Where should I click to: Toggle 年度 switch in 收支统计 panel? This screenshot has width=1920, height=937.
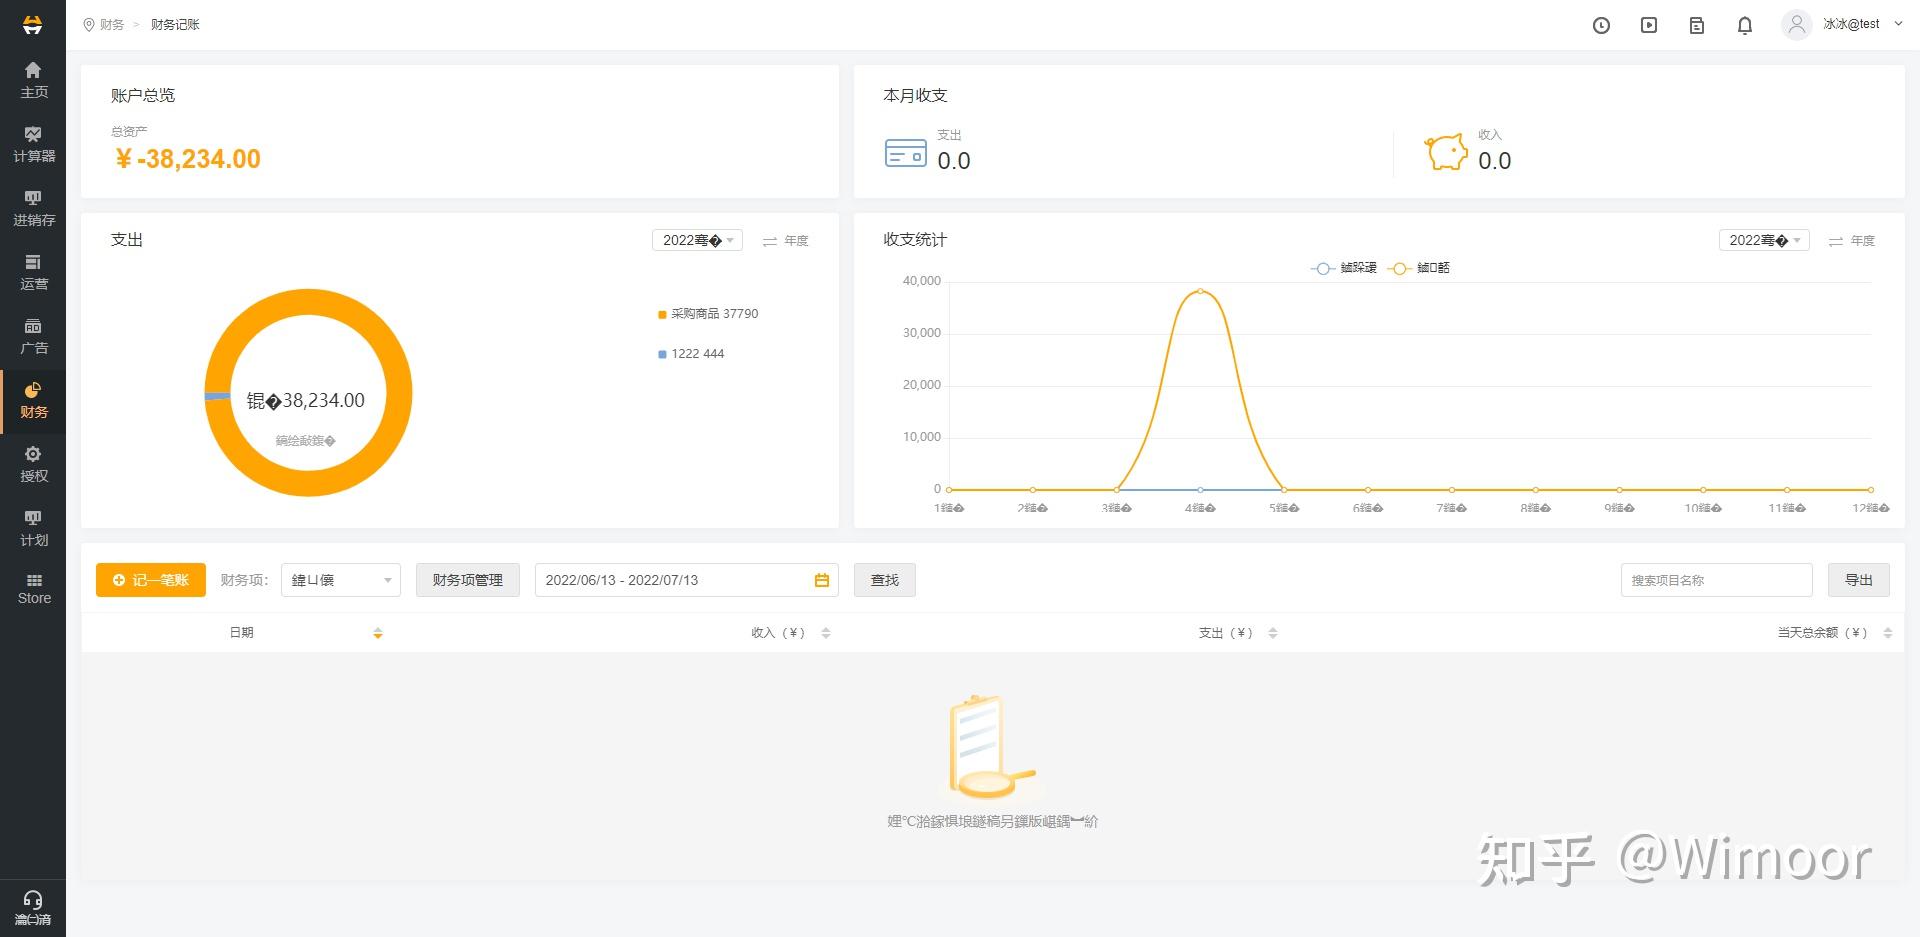click(x=1851, y=241)
